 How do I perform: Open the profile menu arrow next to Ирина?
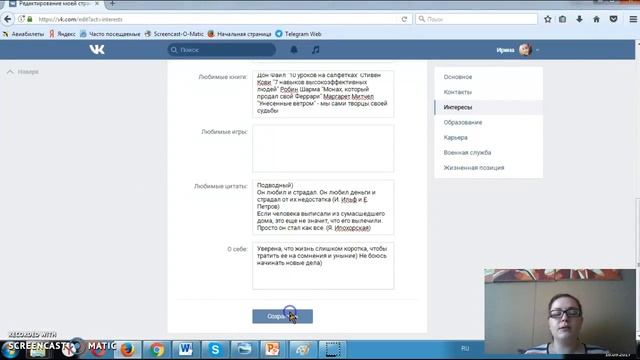point(538,50)
